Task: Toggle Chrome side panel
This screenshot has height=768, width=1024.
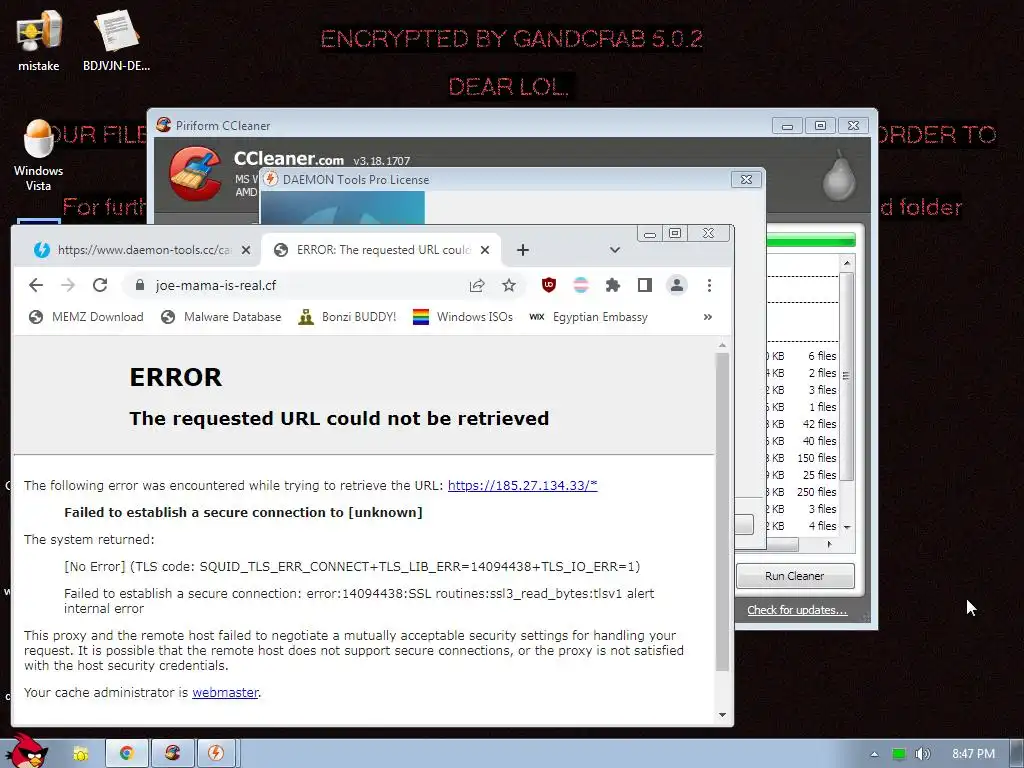Action: pos(645,285)
